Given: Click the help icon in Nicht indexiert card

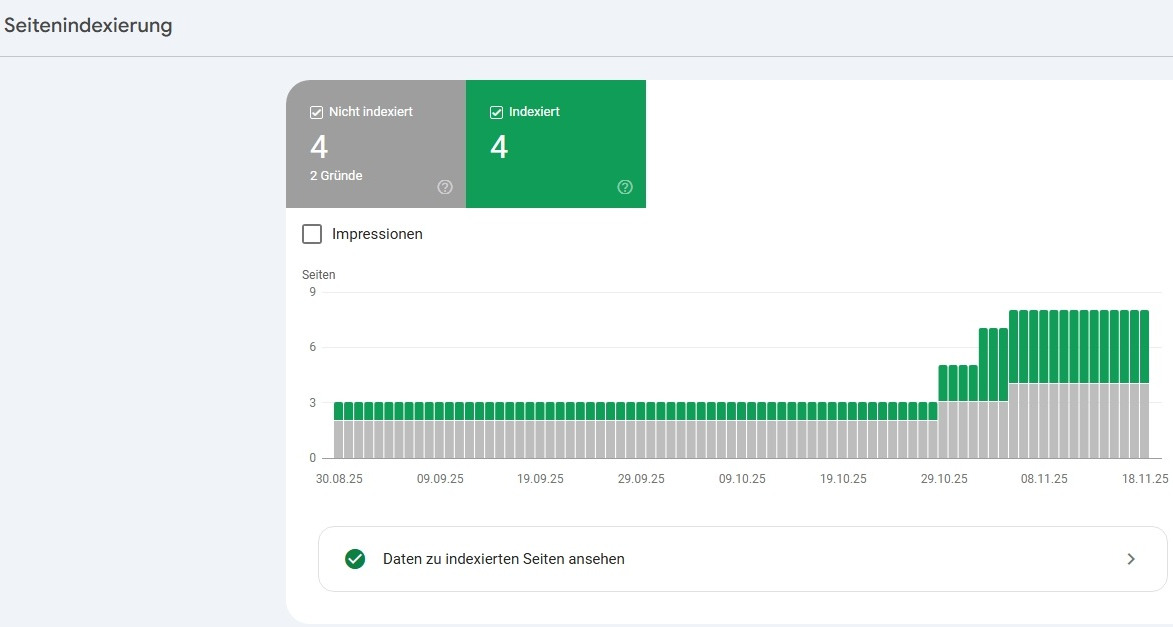Looking at the screenshot, I should (x=445, y=187).
